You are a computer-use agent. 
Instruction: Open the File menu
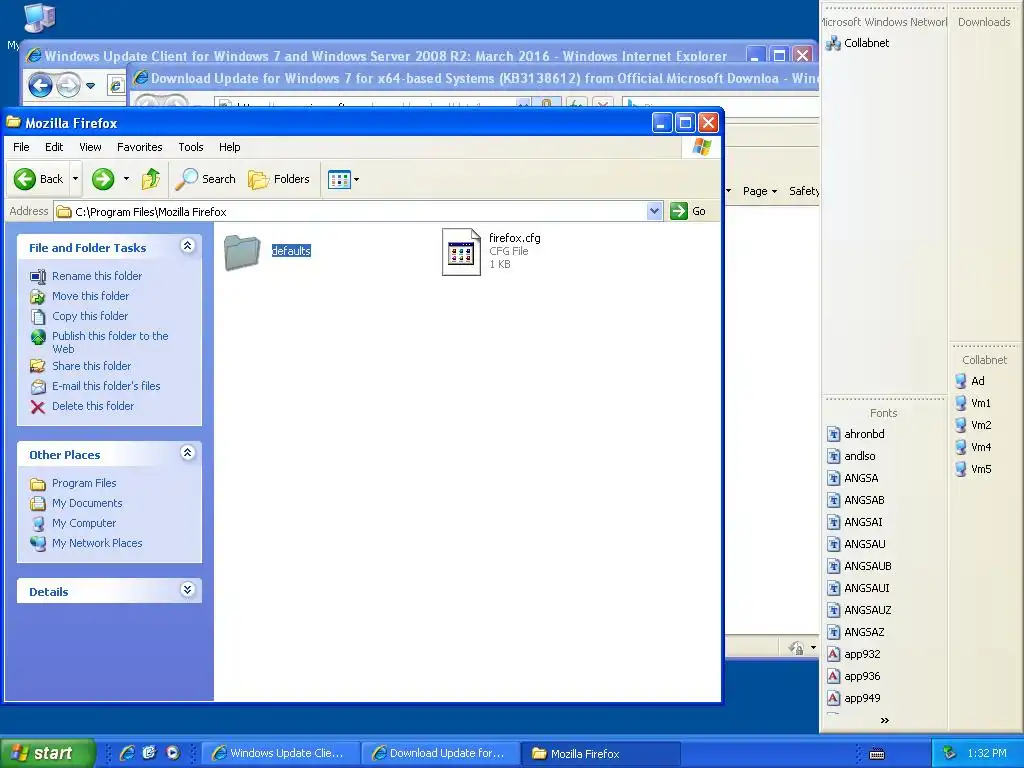21,147
